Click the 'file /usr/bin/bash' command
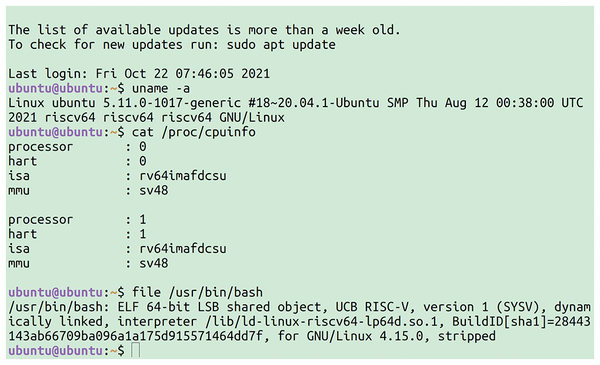The image size is (600, 365). [197, 292]
